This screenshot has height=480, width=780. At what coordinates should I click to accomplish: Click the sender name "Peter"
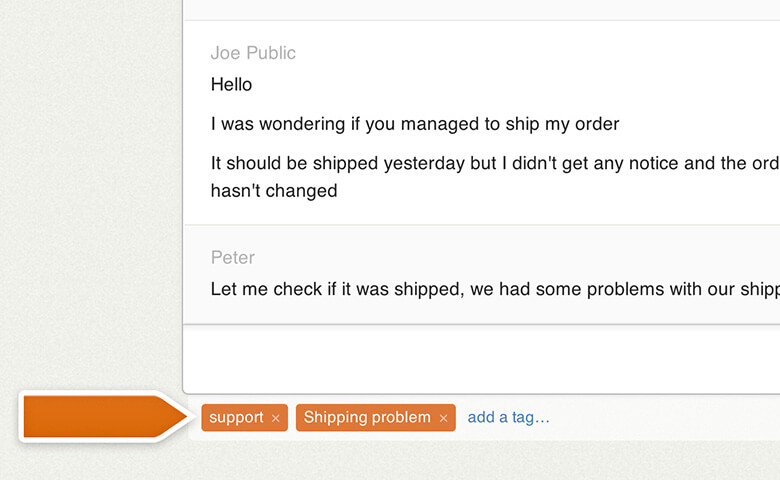(232, 257)
